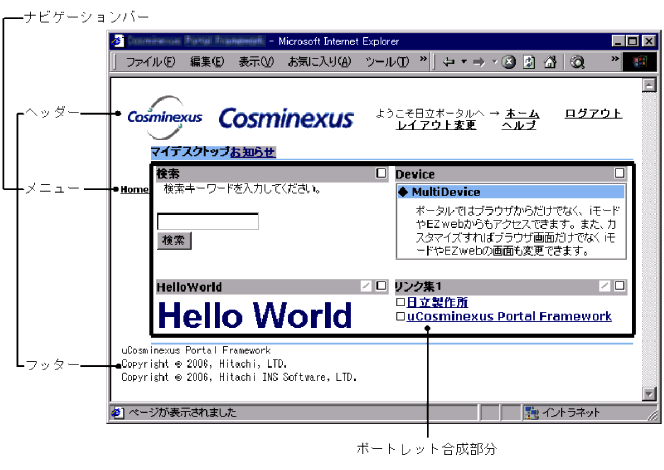Click the Home house toolbar icon

[x=550, y=62]
